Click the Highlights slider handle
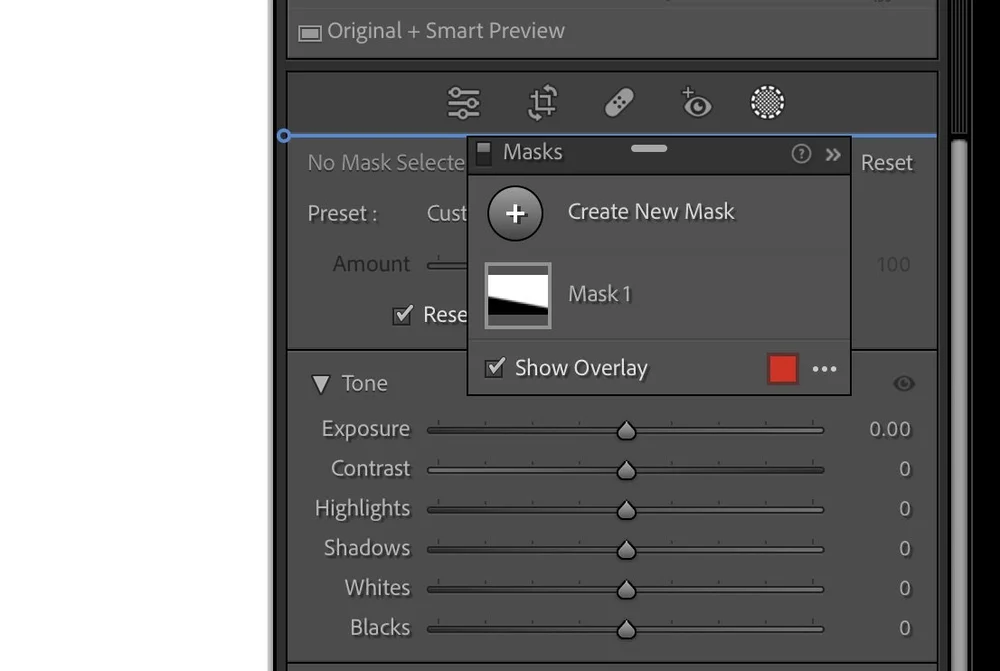 626,510
